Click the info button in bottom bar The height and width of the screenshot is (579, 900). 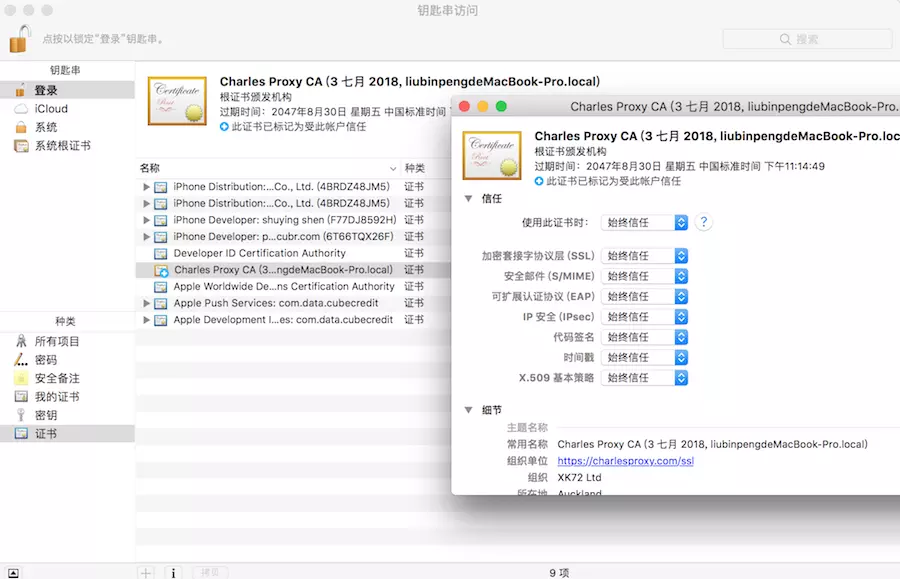[x=173, y=573]
